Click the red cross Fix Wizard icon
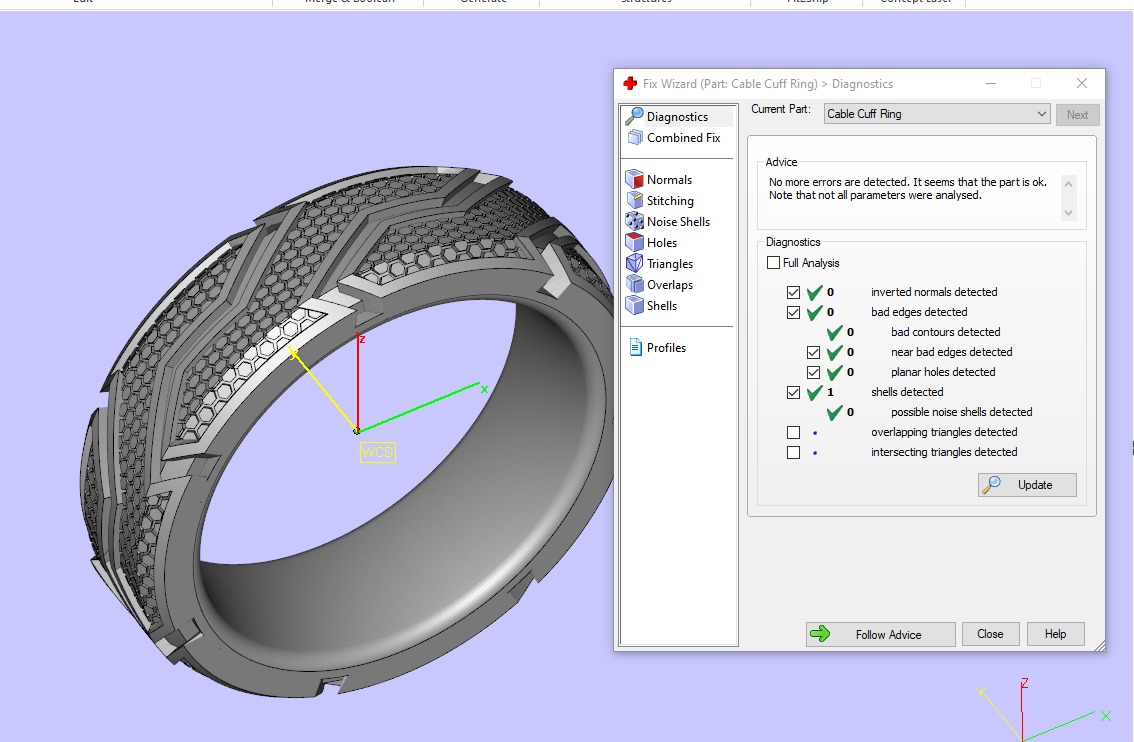1134x742 pixels. pos(630,83)
